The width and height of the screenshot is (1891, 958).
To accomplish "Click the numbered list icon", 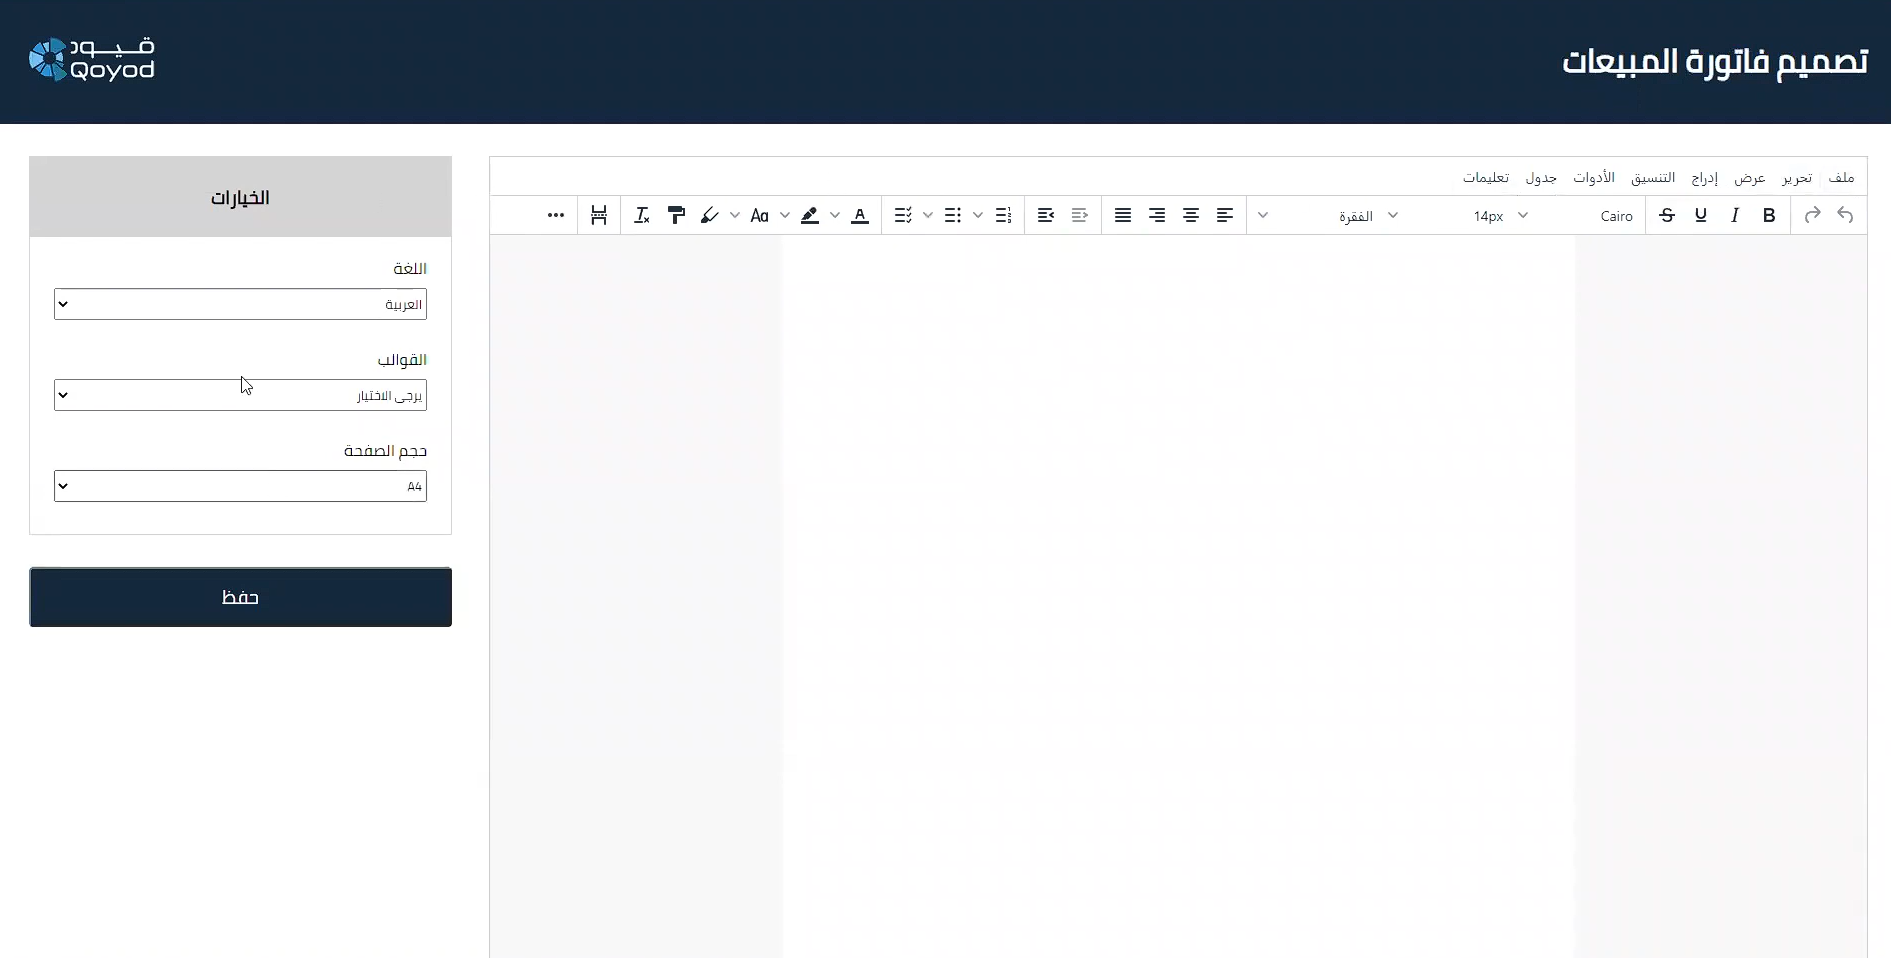I will pyautogui.click(x=1003, y=215).
